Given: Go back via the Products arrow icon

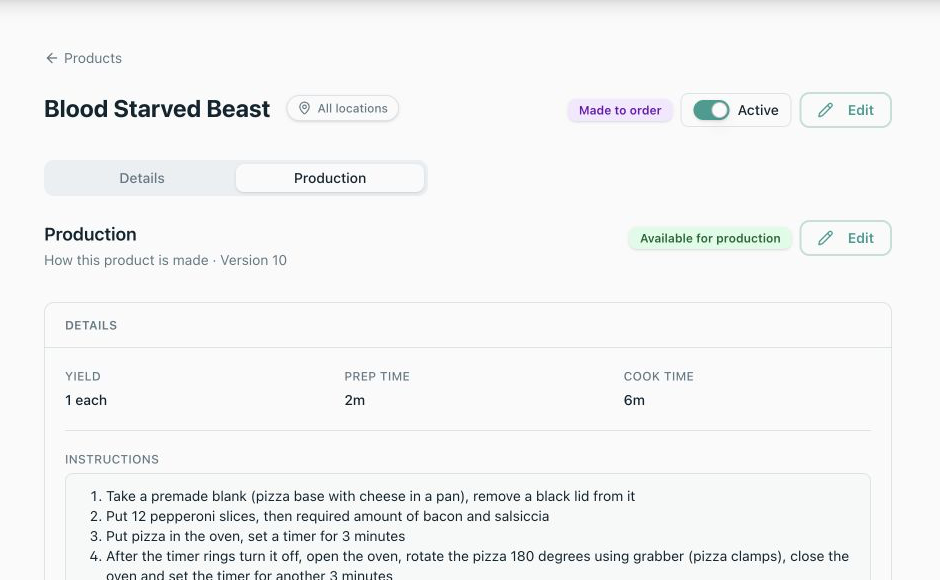Looking at the screenshot, I should [x=52, y=58].
